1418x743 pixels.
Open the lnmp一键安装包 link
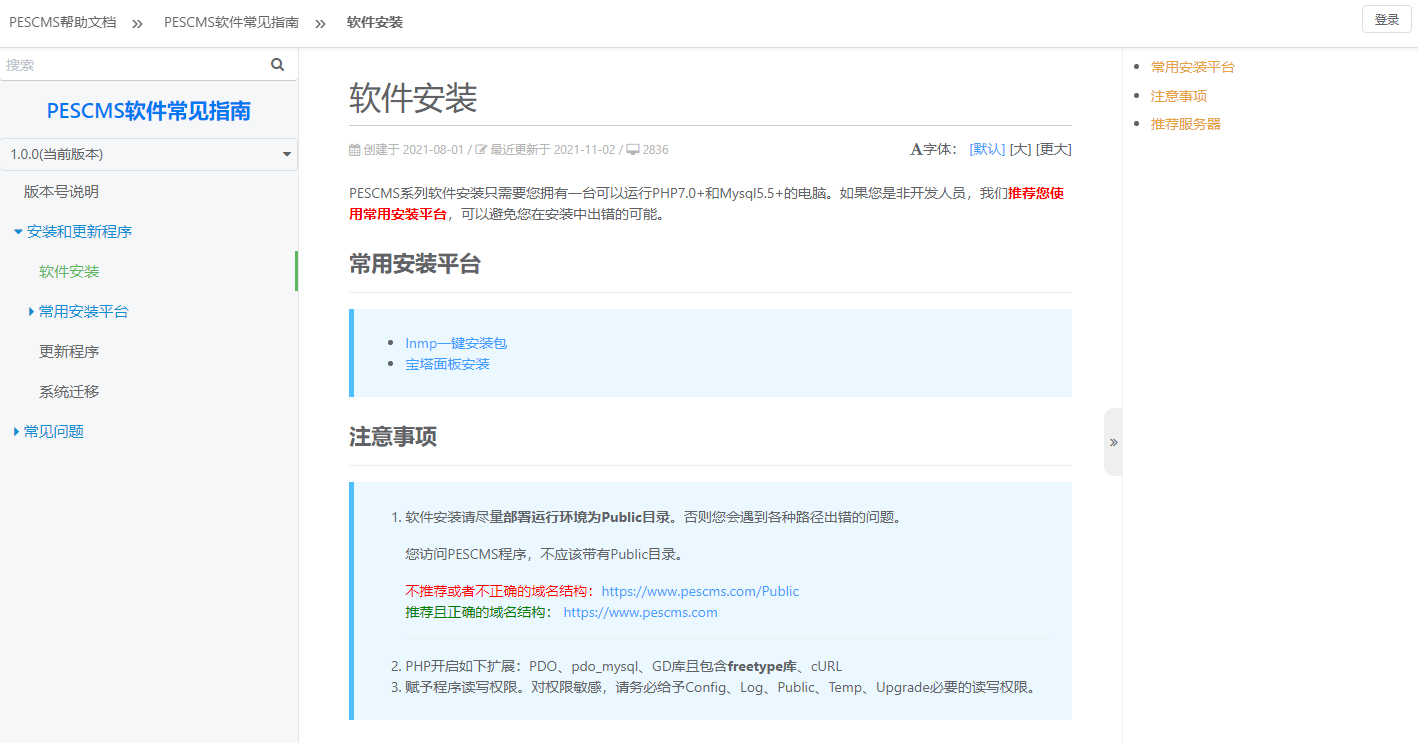[456, 343]
